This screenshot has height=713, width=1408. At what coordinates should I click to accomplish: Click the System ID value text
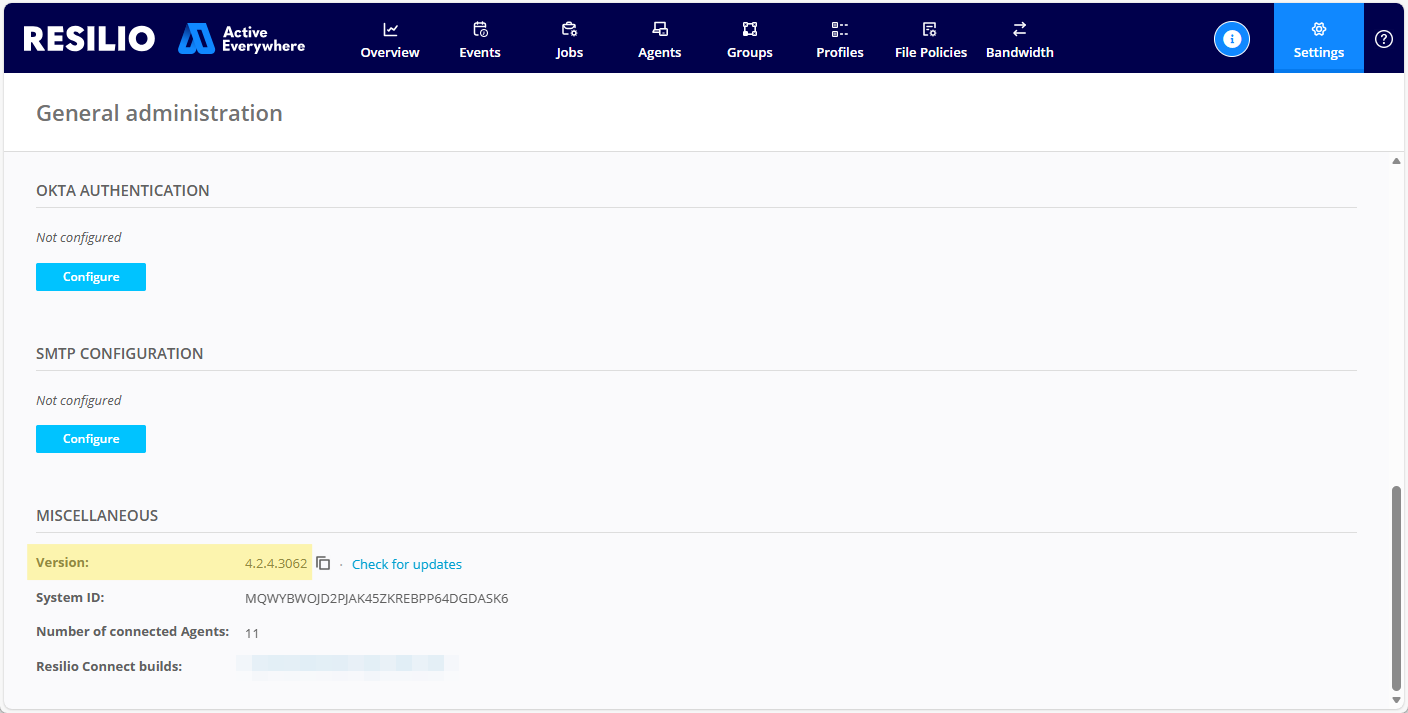[x=376, y=599]
